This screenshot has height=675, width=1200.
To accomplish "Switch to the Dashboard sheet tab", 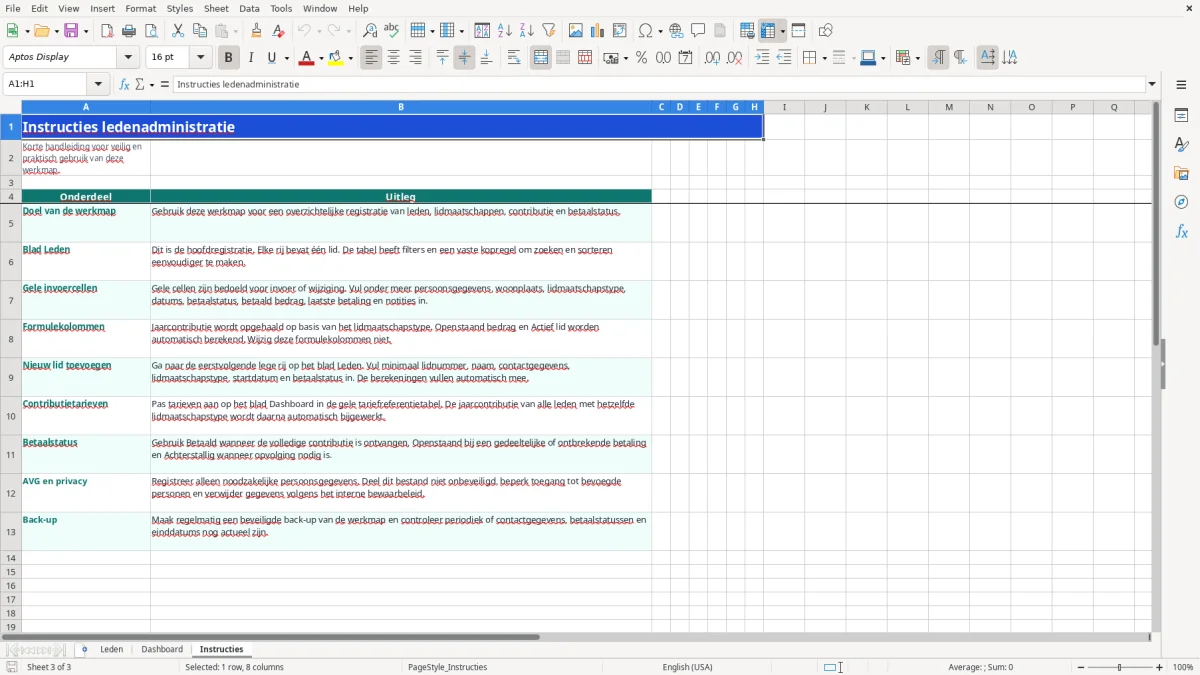I will [x=162, y=649].
